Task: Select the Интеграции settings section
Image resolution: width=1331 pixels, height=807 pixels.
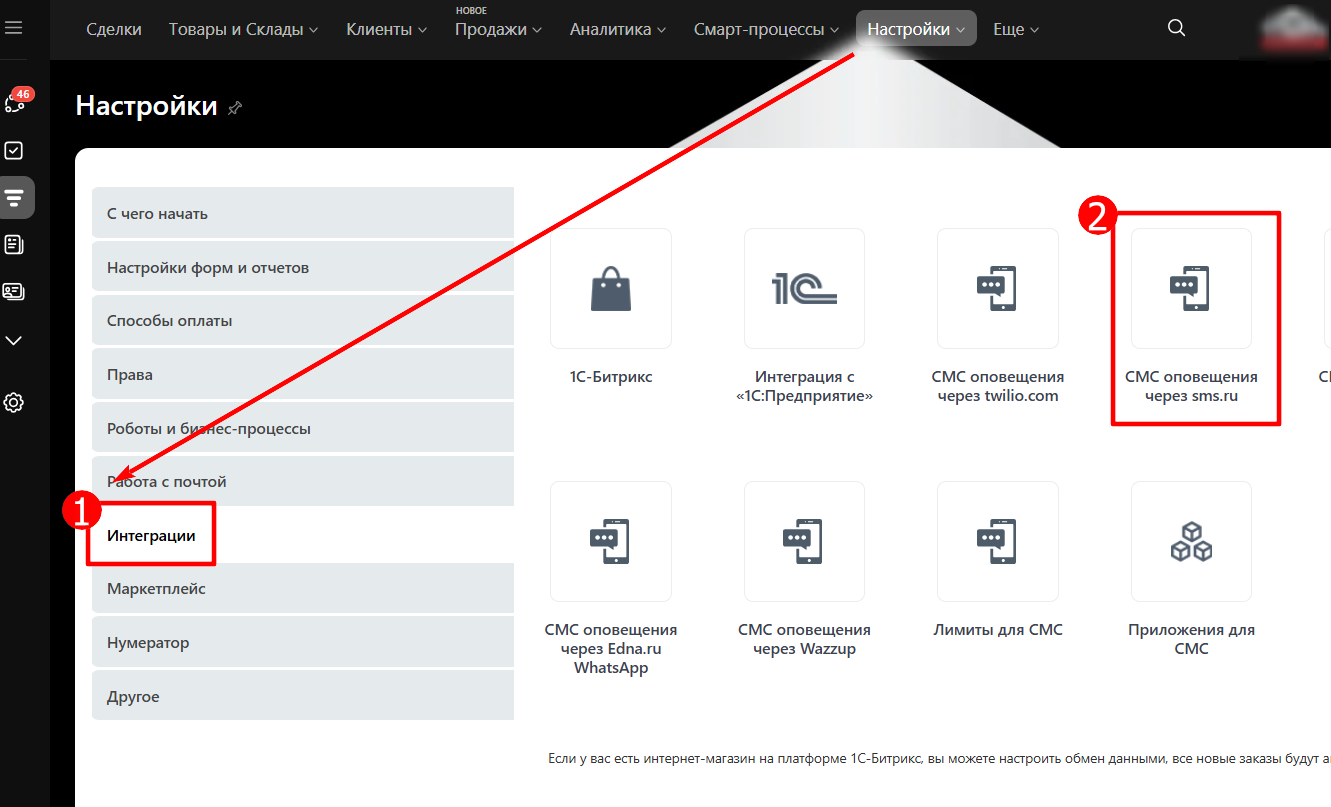Action: (x=152, y=536)
